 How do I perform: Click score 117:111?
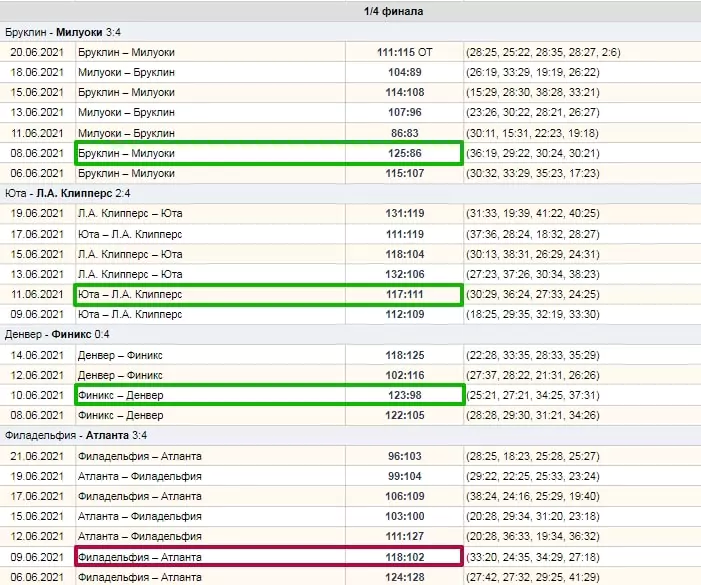tap(405, 295)
